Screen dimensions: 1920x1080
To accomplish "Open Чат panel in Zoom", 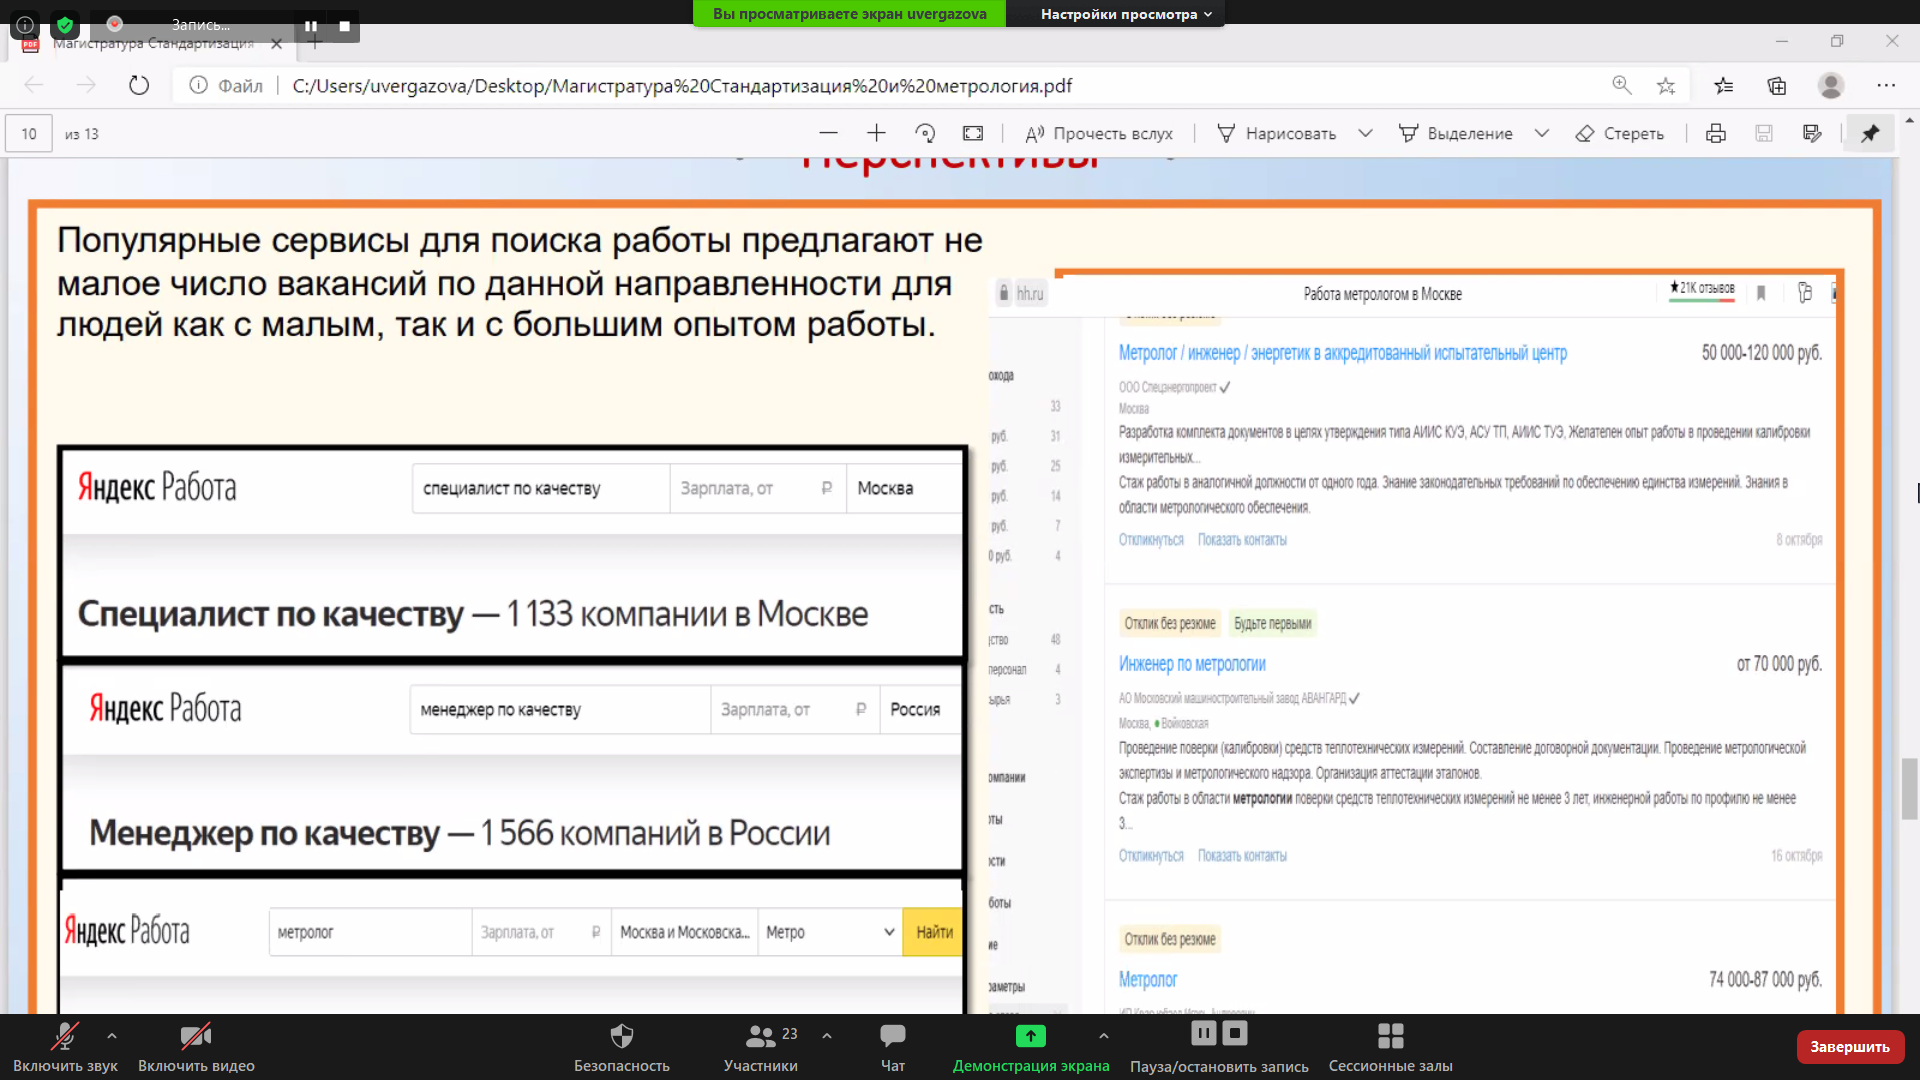I will point(892,1046).
